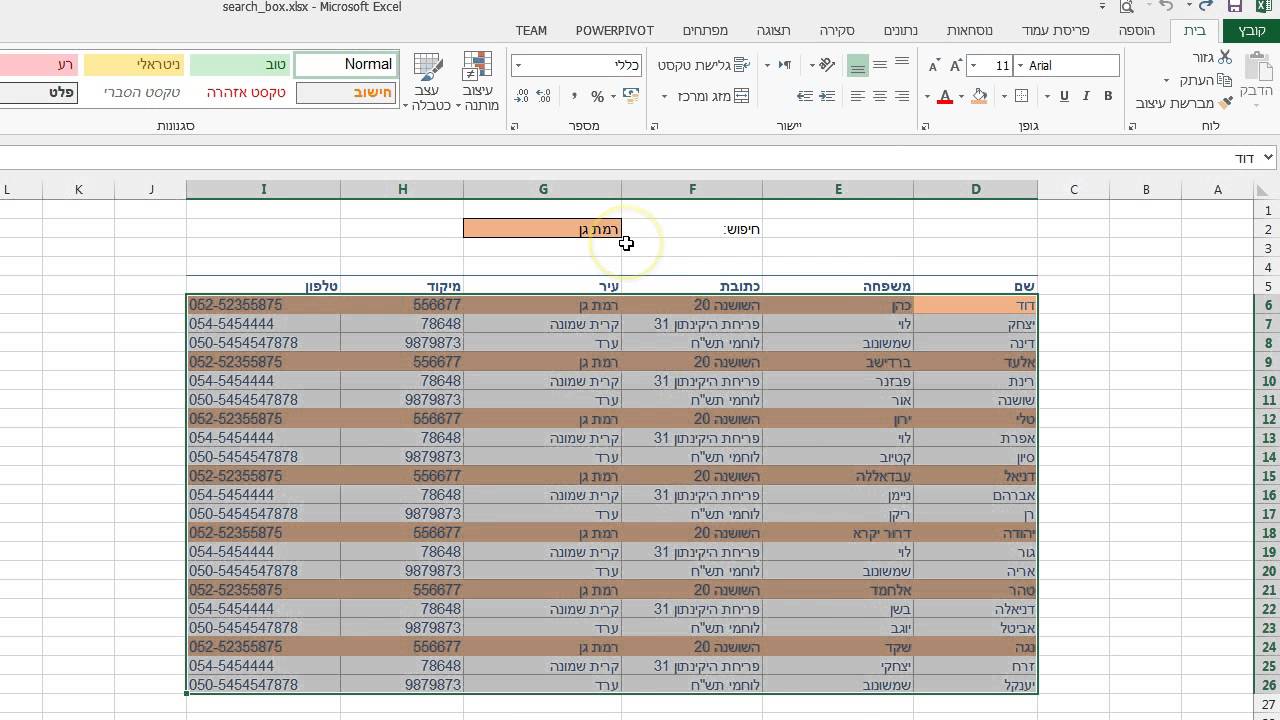Screen dimensions: 1280x720
Task: Switch to the Formulas (נוסחאות) tab
Action: tap(968, 31)
